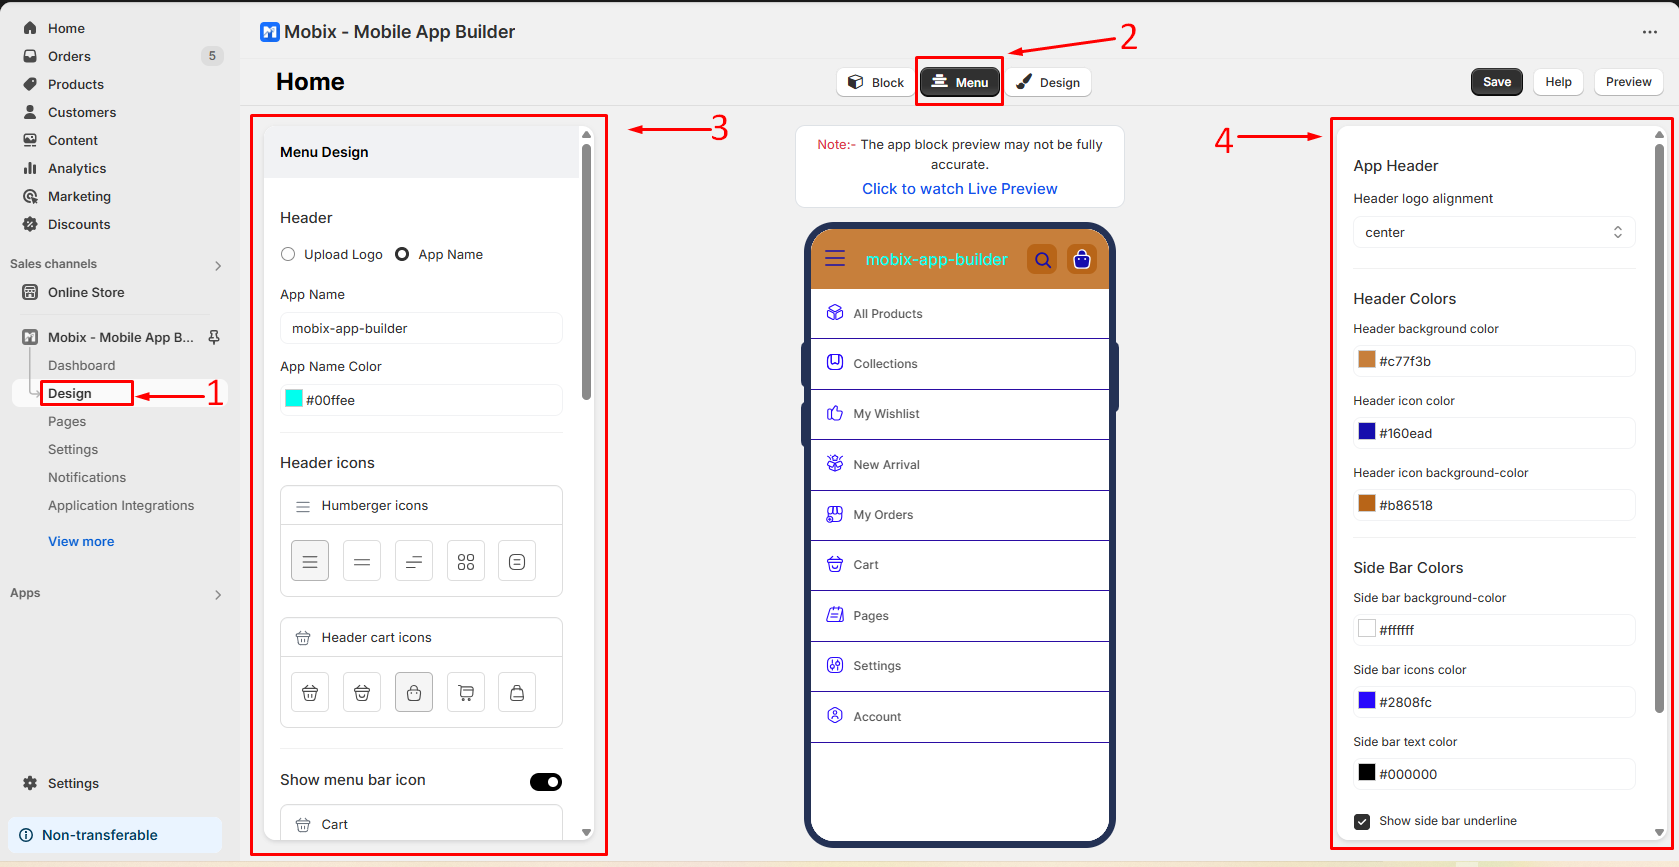The width and height of the screenshot is (1679, 867).
Task: Click the All Products cube icon in preview
Action: click(x=835, y=313)
